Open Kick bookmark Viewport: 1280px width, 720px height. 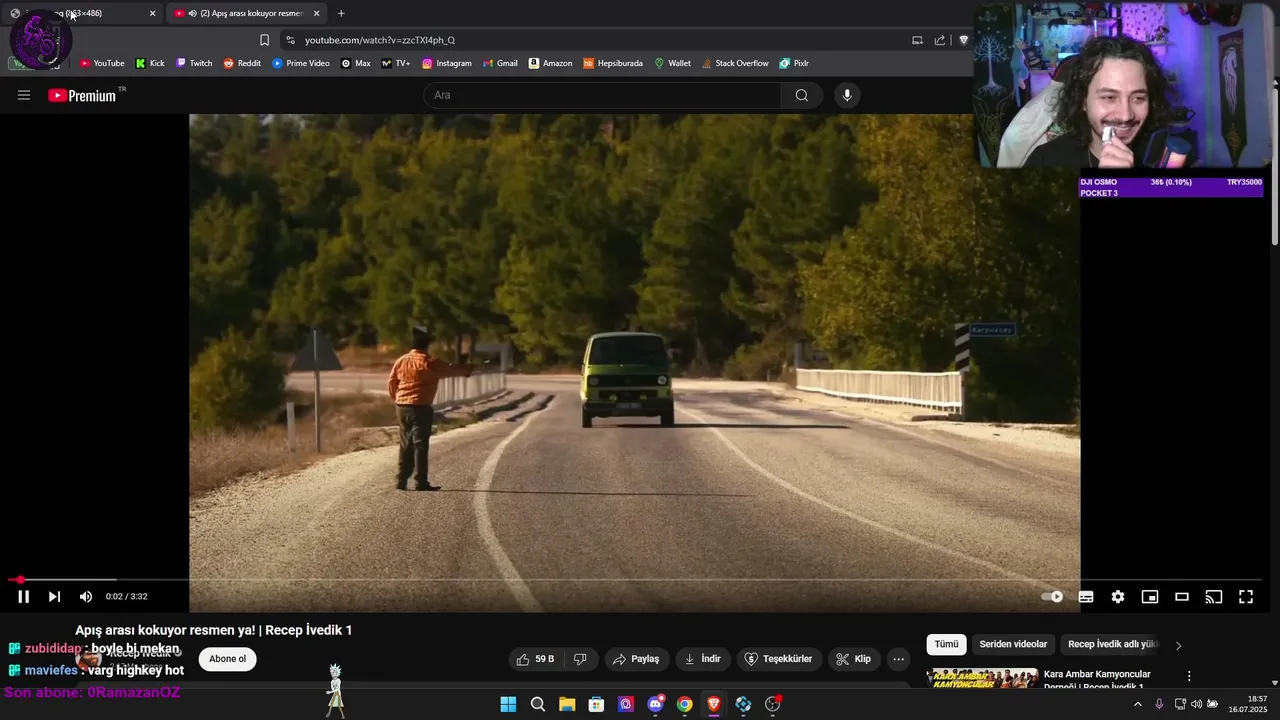pyautogui.click(x=150, y=63)
